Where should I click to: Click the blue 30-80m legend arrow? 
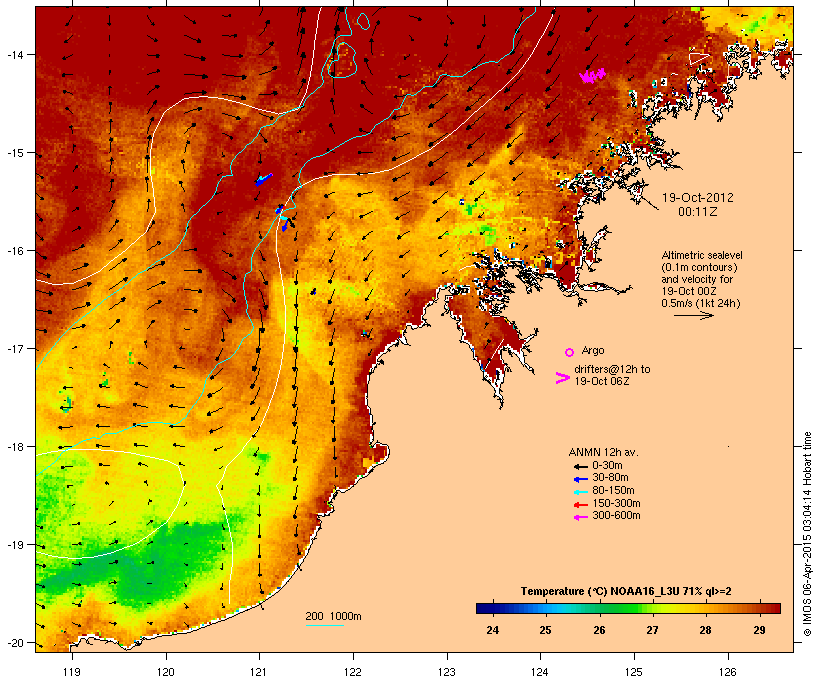(580, 479)
